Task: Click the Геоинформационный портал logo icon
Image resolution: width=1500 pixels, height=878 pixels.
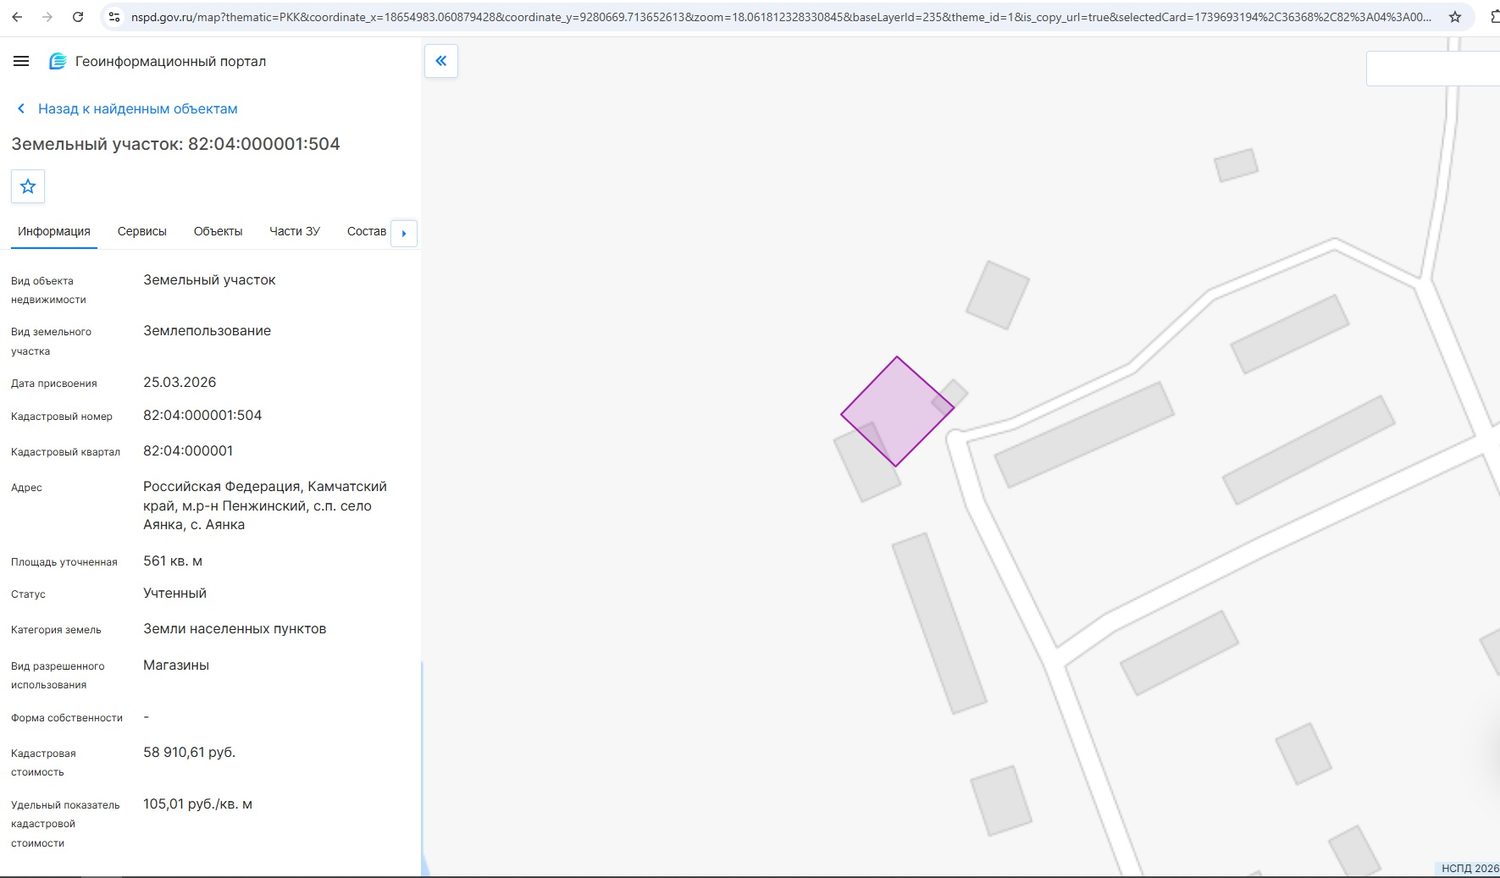Action: point(58,61)
